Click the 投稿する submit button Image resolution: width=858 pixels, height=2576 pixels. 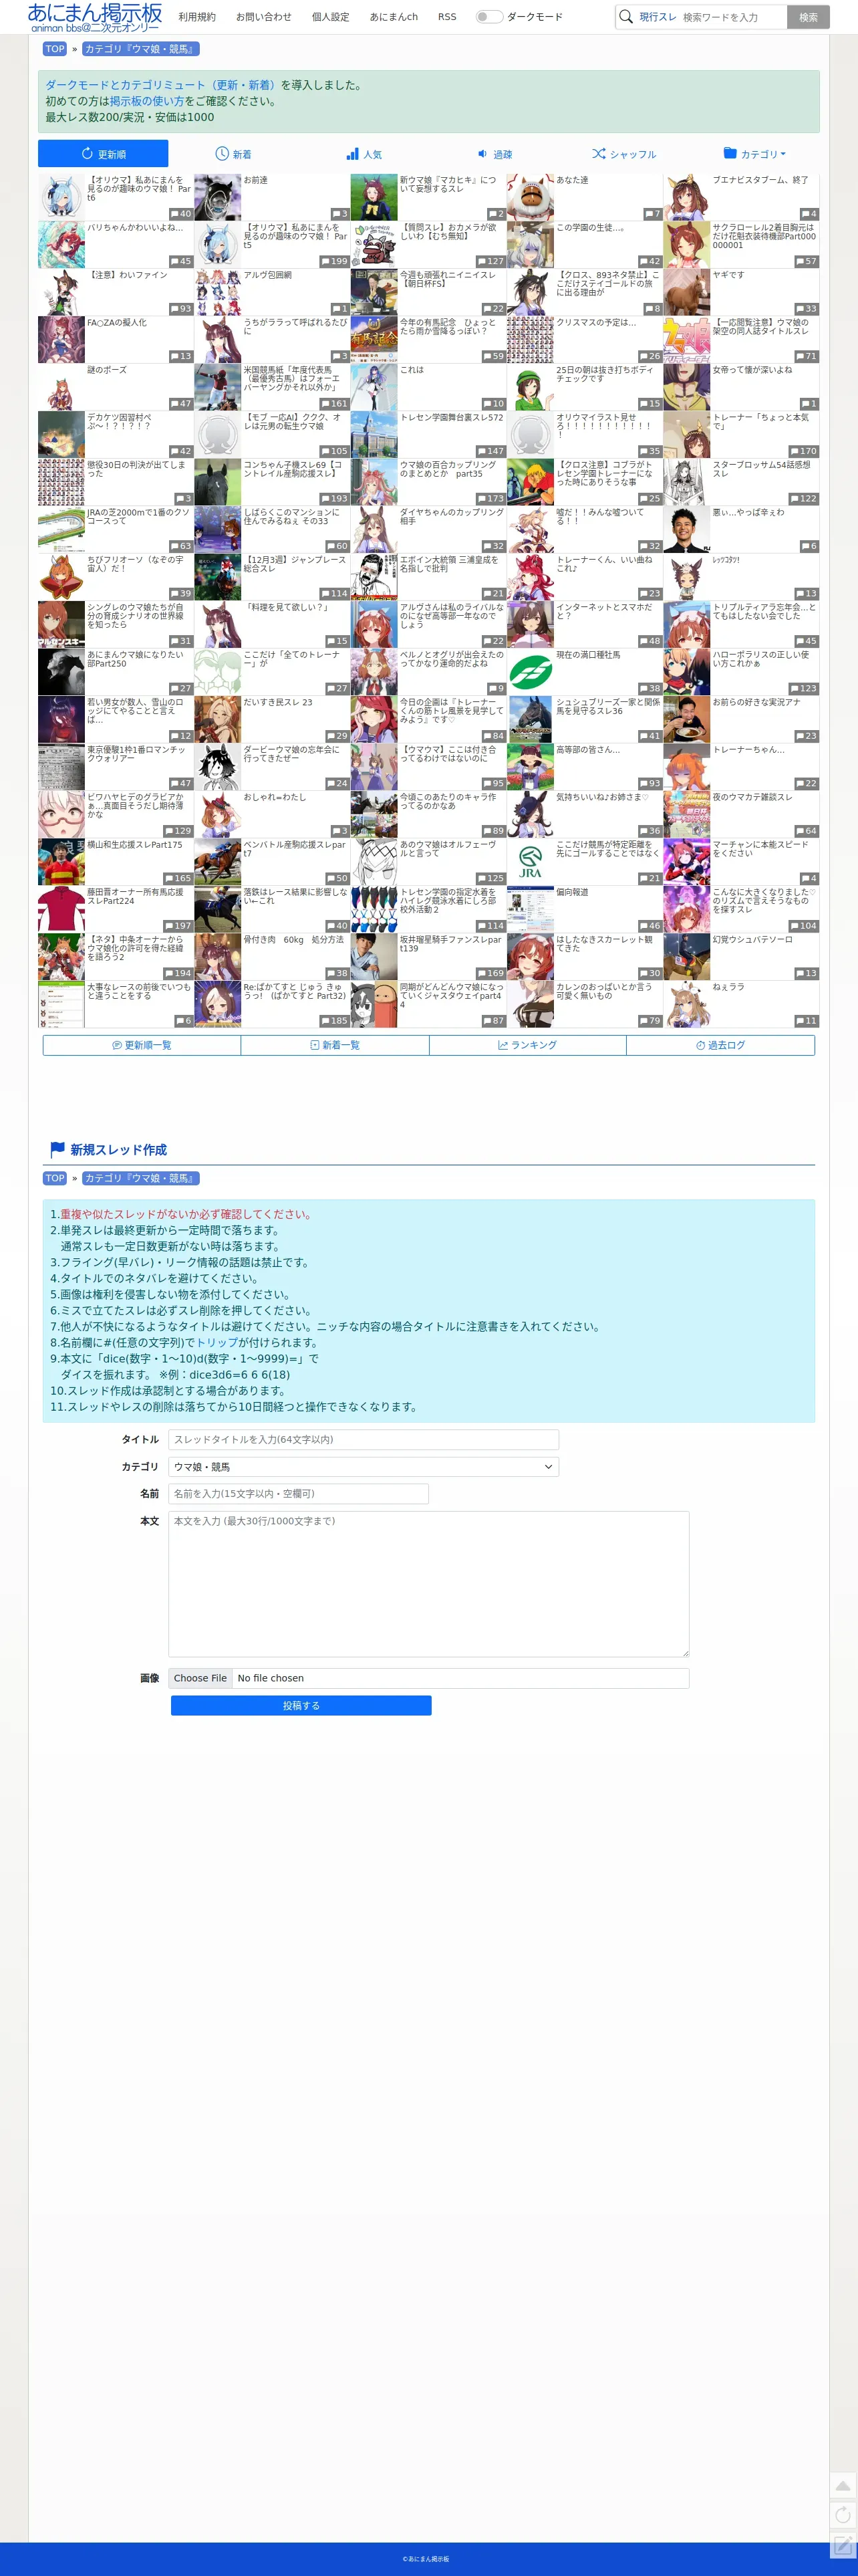301,1705
